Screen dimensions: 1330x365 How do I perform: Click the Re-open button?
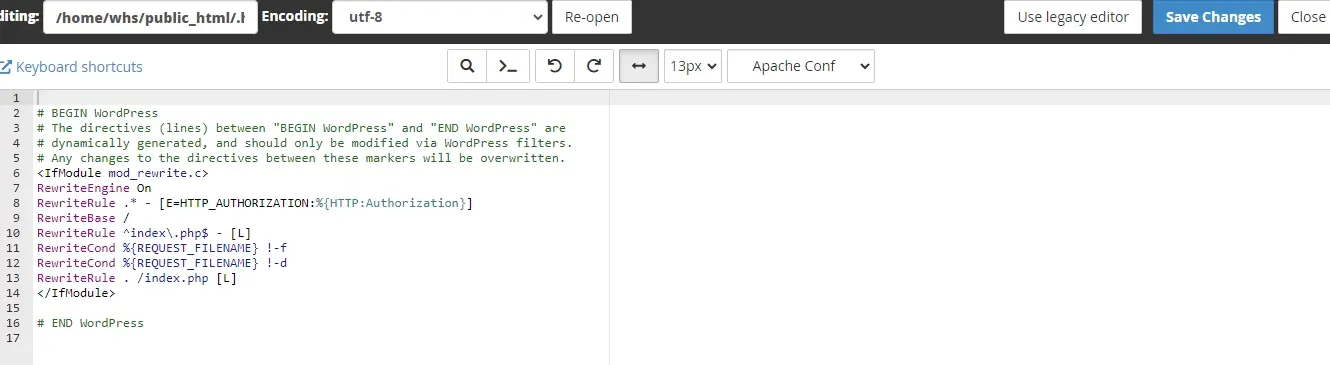tap(592, 17)
